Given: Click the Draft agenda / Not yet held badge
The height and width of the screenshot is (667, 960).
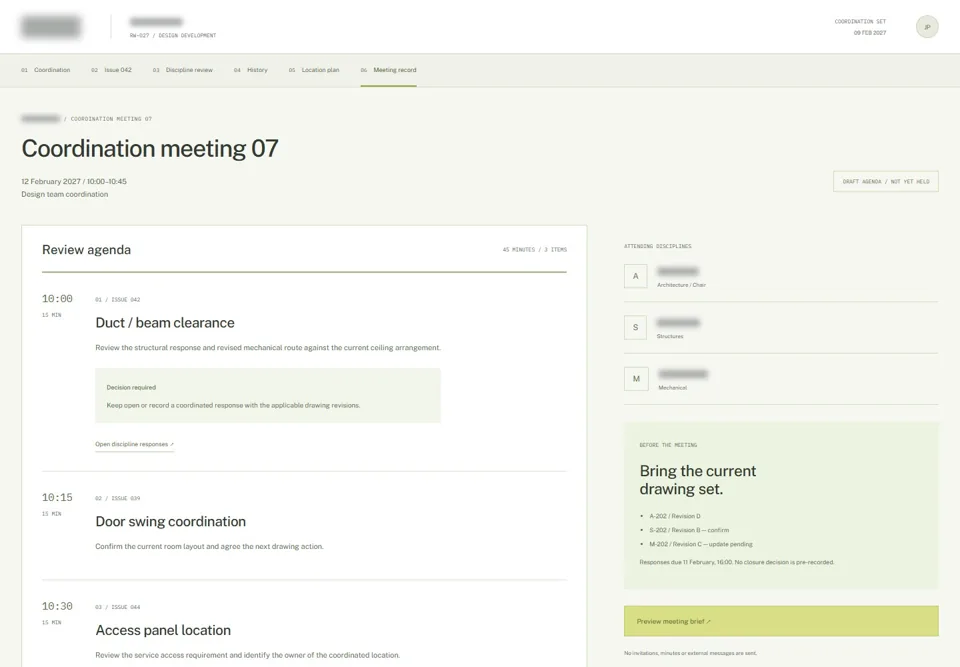Looking at the screenshot, I should coord(885,181).
